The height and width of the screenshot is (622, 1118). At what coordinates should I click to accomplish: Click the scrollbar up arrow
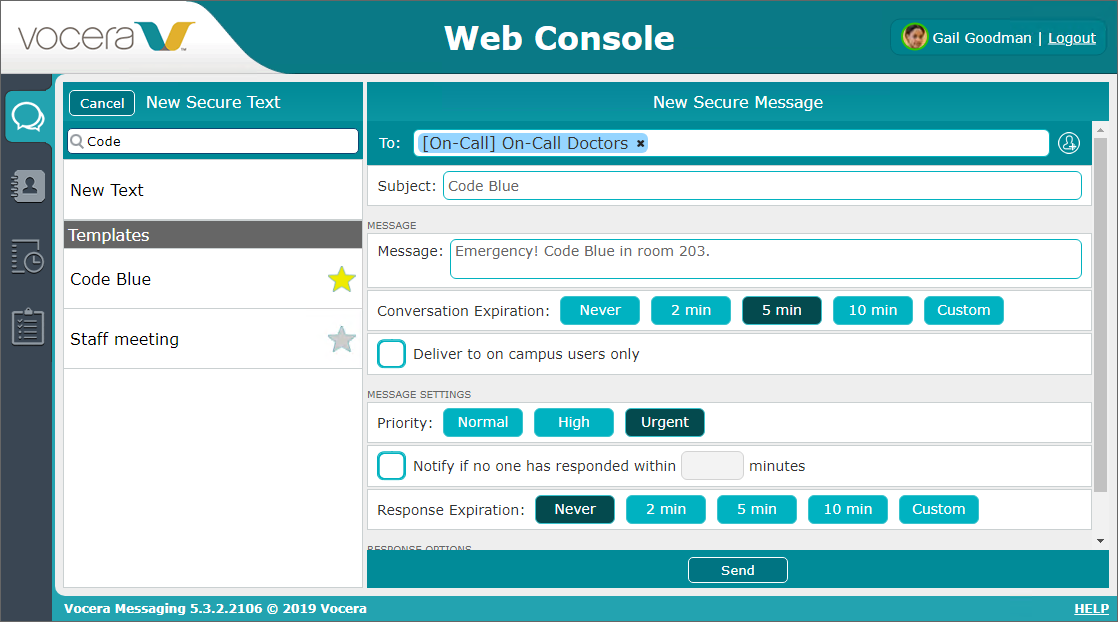tap(1100, 131)
